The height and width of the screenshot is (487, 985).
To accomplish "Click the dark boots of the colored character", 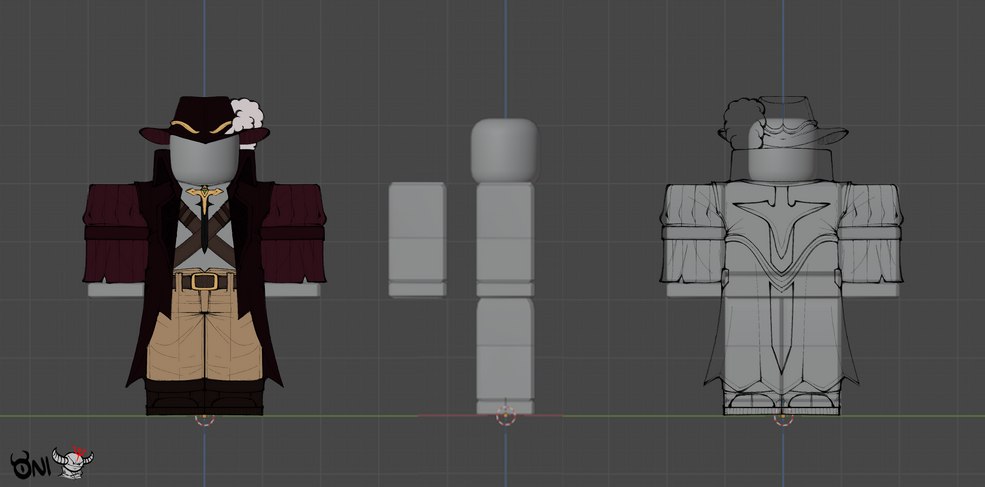I will (x=204, y=398).
